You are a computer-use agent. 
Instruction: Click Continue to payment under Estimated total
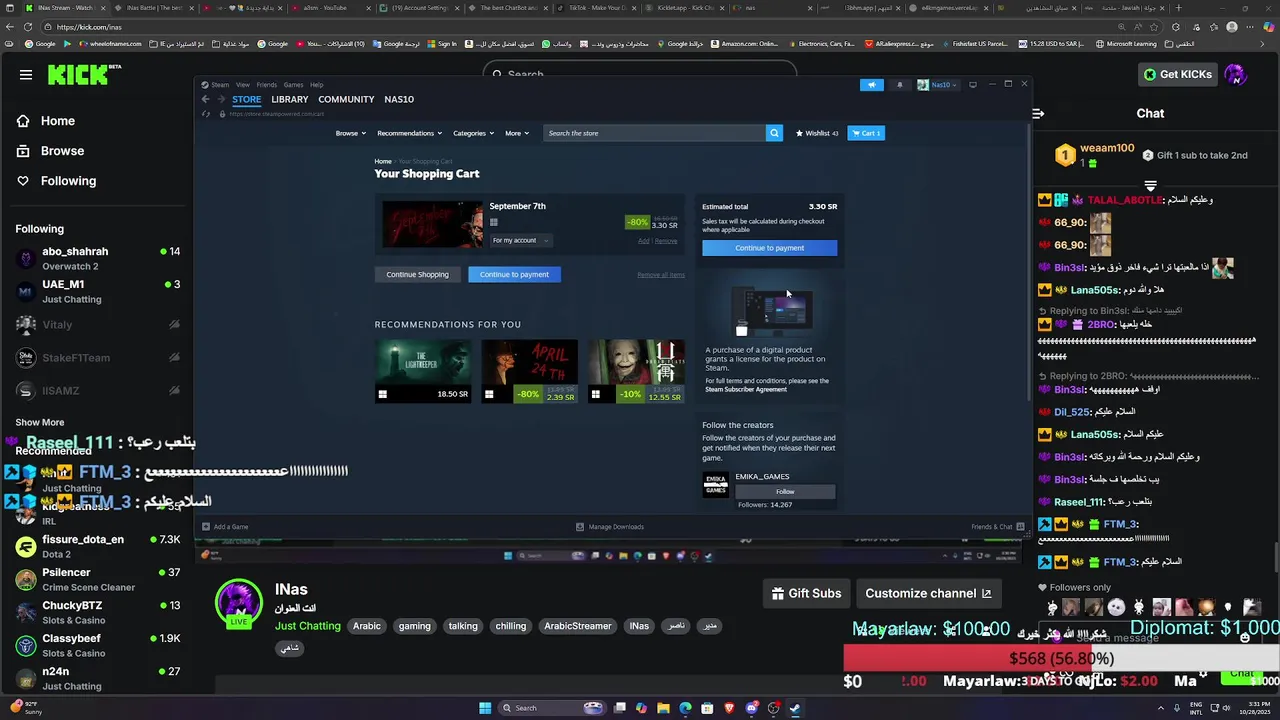(x=769, y=248)
